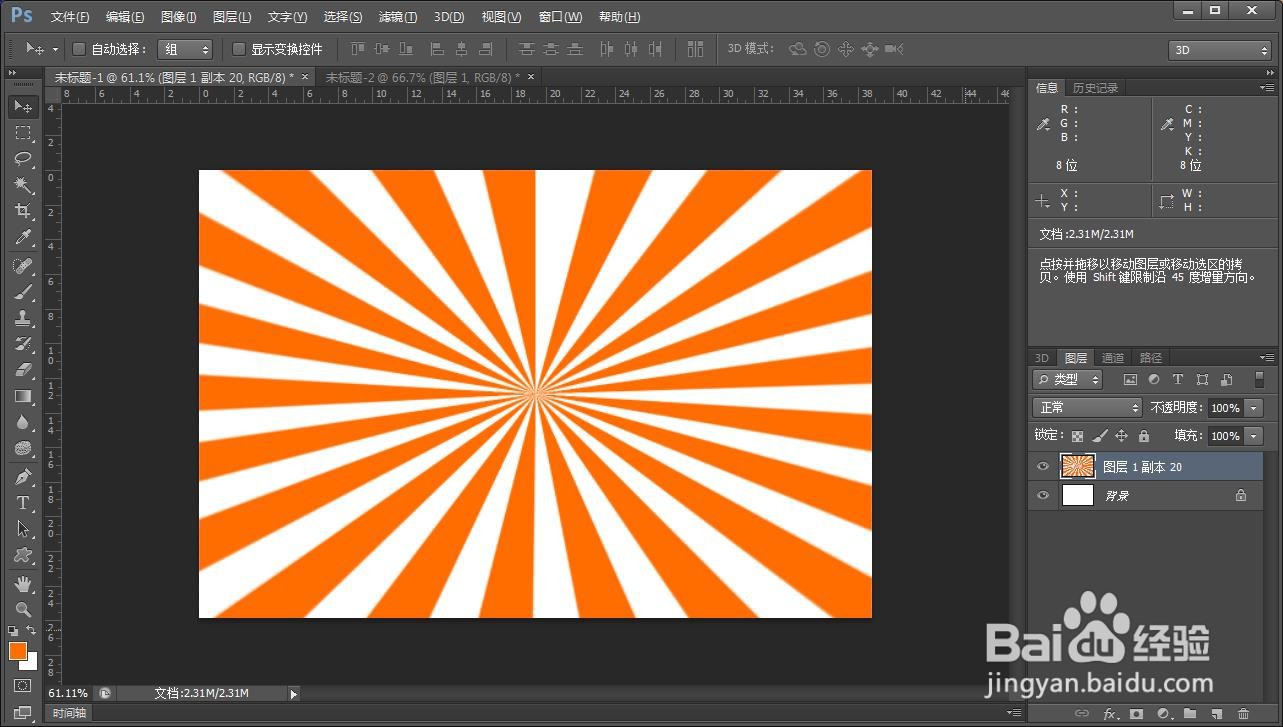
Task: Select the Rectangular Marquee tool
Action: point(23,132)
